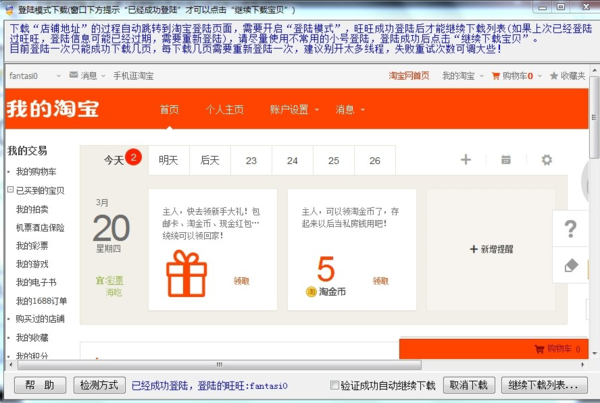Switch to the 后天 date tab
The image size is (600, 403).
(x=210, y=160)
